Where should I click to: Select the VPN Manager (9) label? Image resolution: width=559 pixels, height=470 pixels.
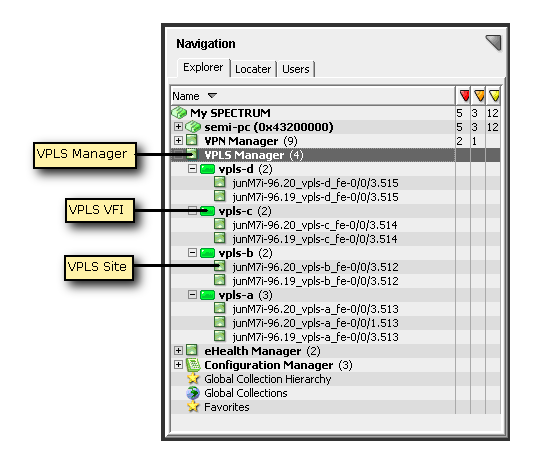[251, 141]
